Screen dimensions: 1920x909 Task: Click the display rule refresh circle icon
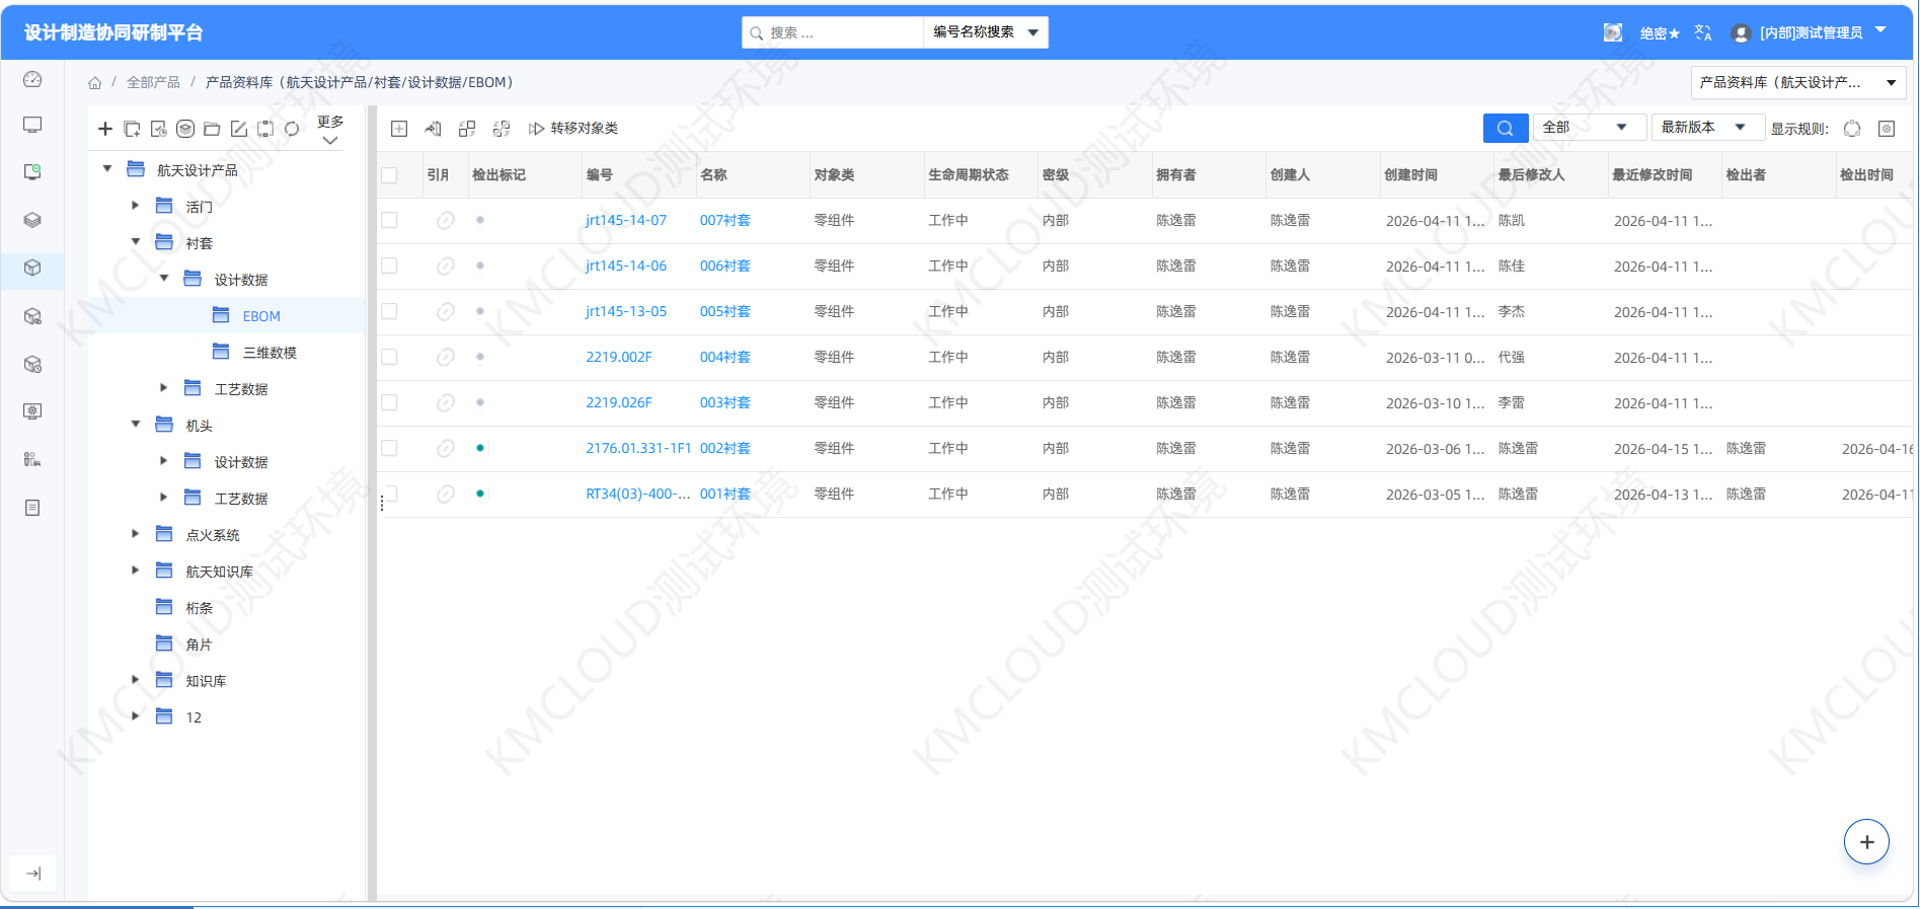coord(1852,128)
